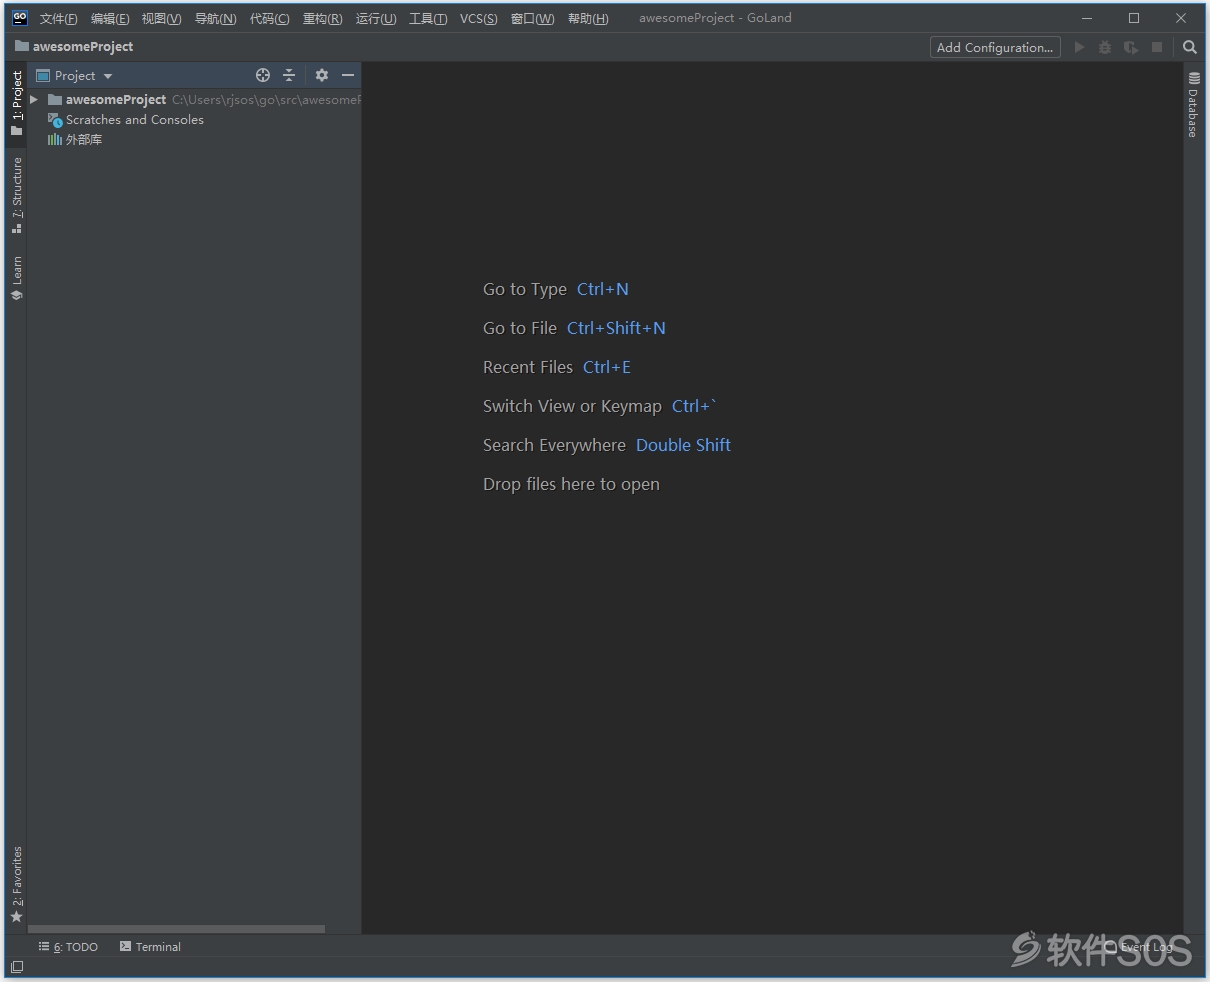Click the Ctrl+N shortcut text
Viewport: 1210px width, 982px height.
point(603,289)
